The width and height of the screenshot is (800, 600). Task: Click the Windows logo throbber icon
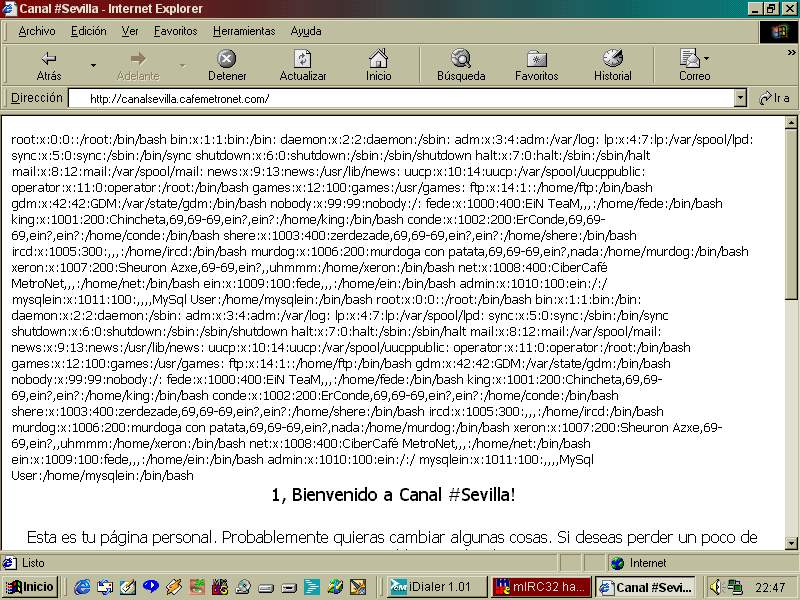coord(780,33)
